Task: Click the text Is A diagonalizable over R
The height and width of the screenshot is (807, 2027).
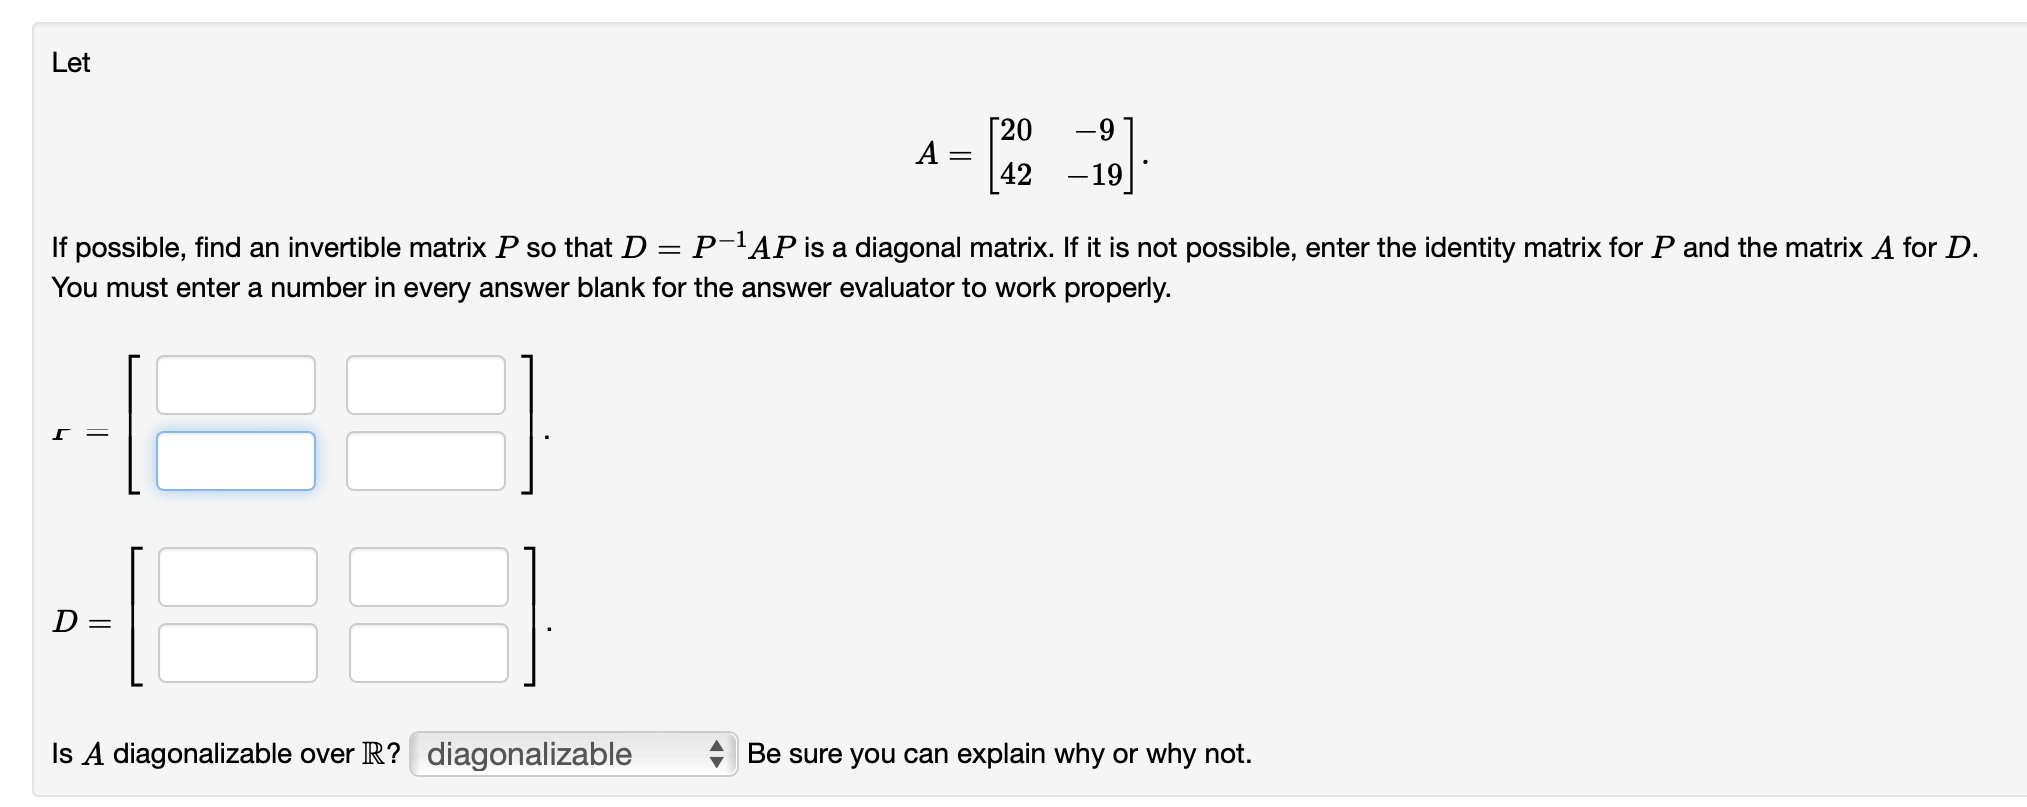Action: pos(225,753)
